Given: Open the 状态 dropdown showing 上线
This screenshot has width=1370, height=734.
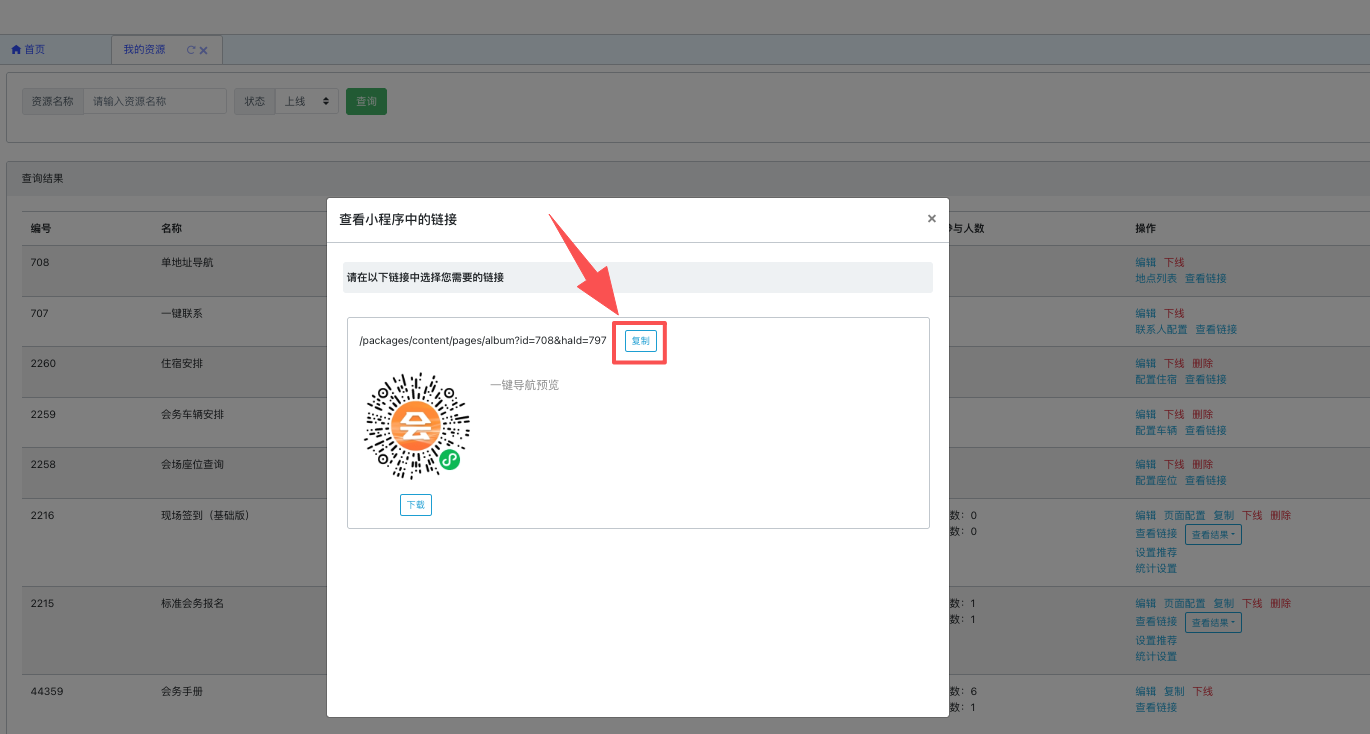Looking at the screenshot, I should (x=306, y=101).
